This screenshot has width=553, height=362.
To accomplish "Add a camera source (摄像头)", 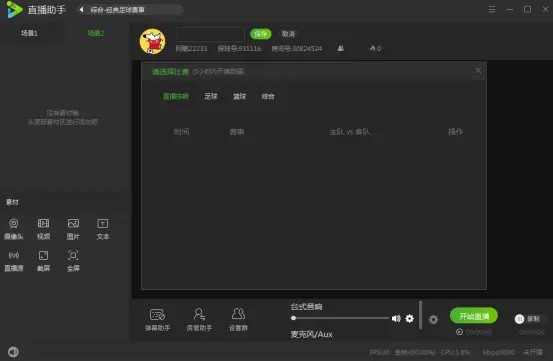I will (13, 229).
